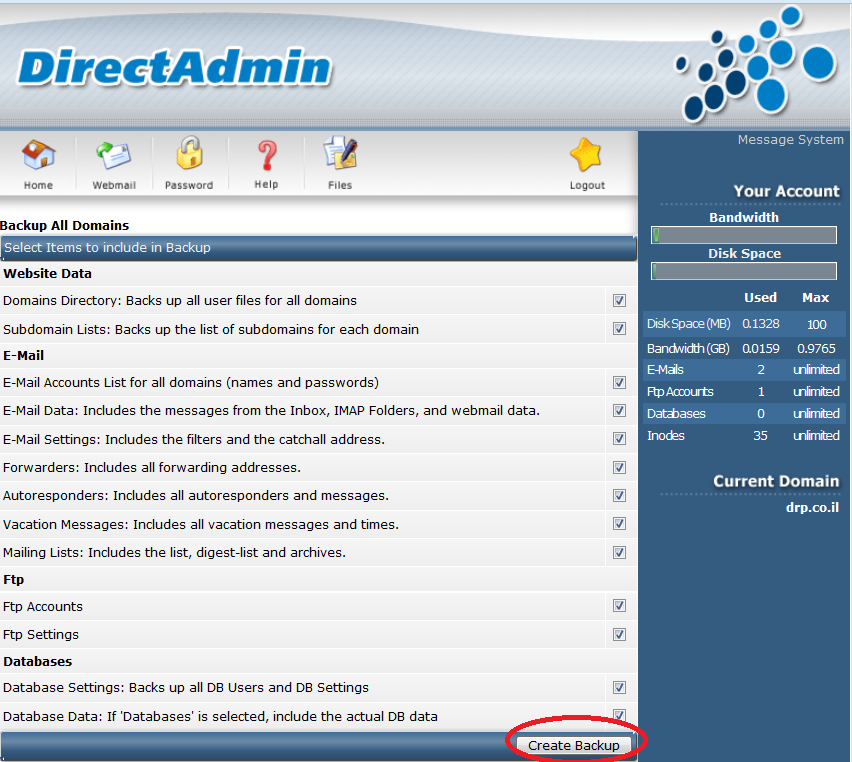Disable the E-Mail Data backup checkbox

[x=619, y=411]
